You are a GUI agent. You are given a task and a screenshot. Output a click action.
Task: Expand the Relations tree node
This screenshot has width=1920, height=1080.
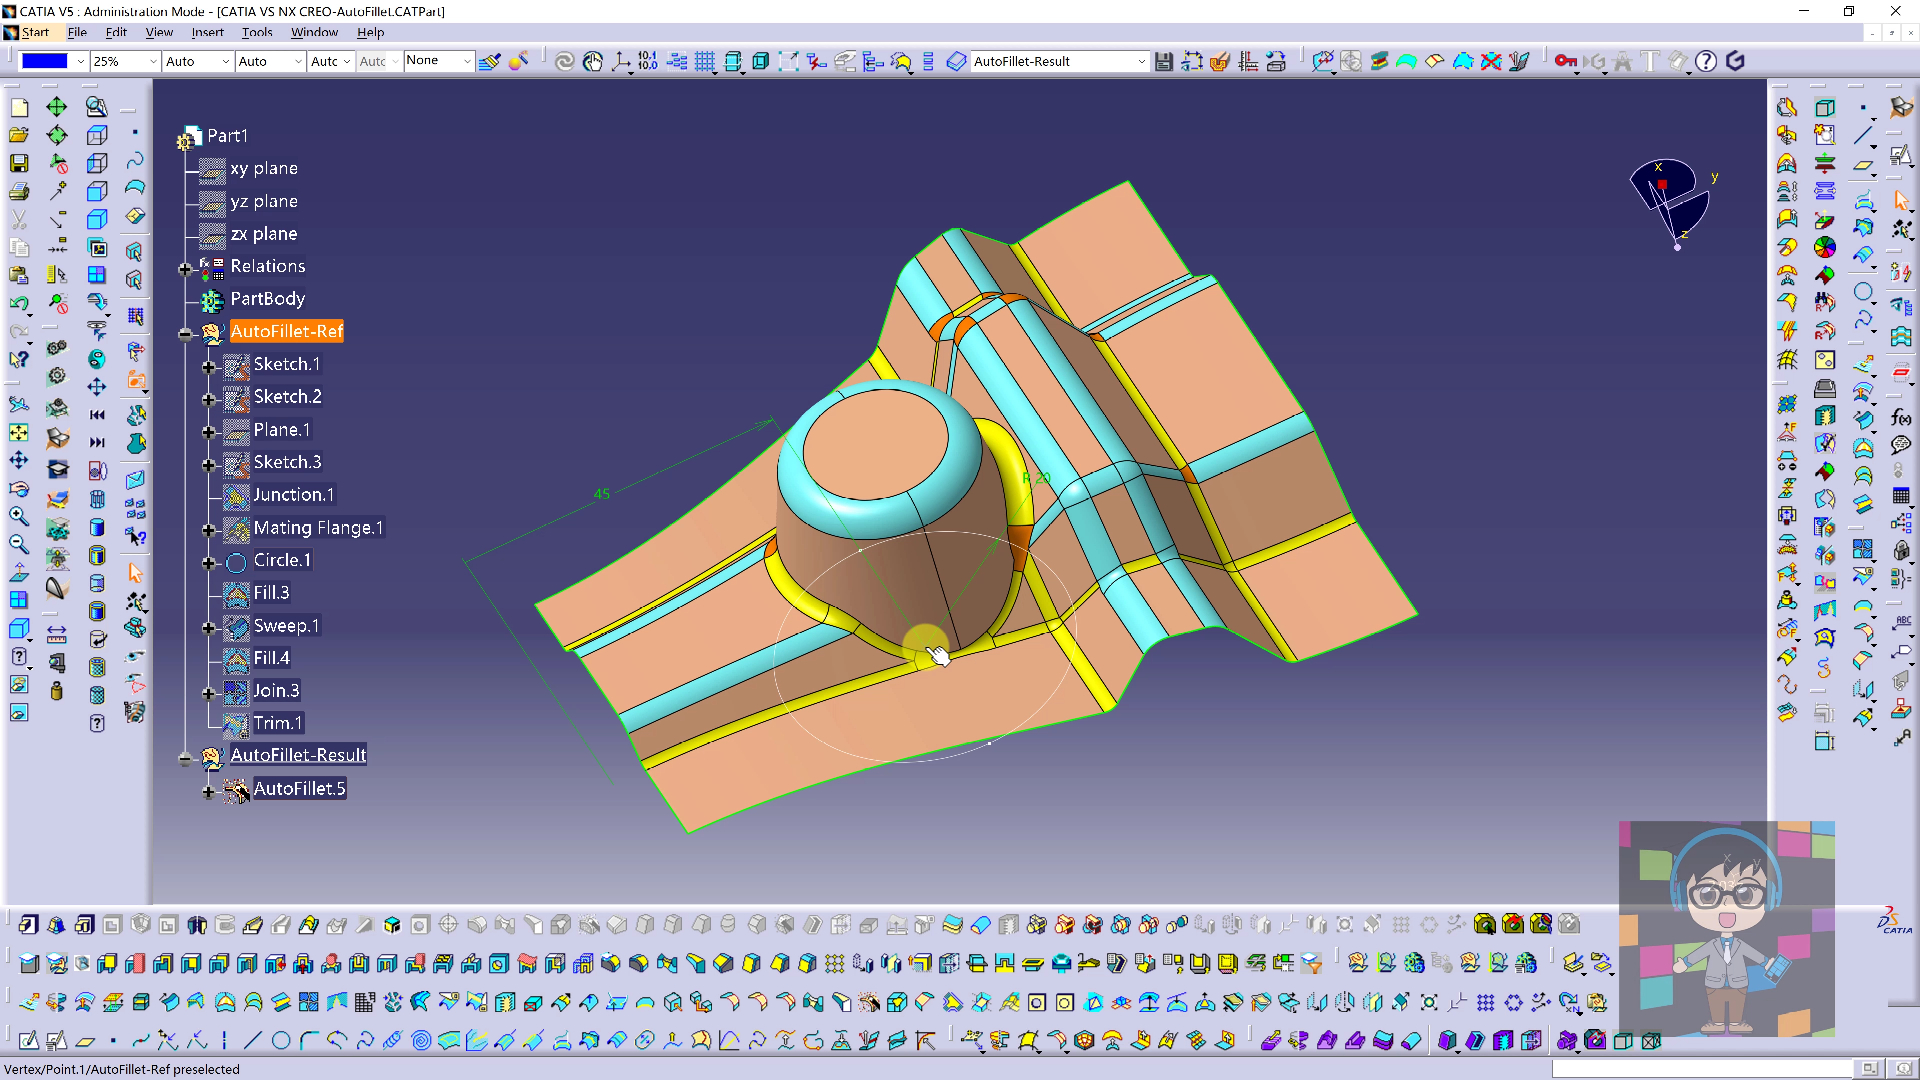coord(185,269)
